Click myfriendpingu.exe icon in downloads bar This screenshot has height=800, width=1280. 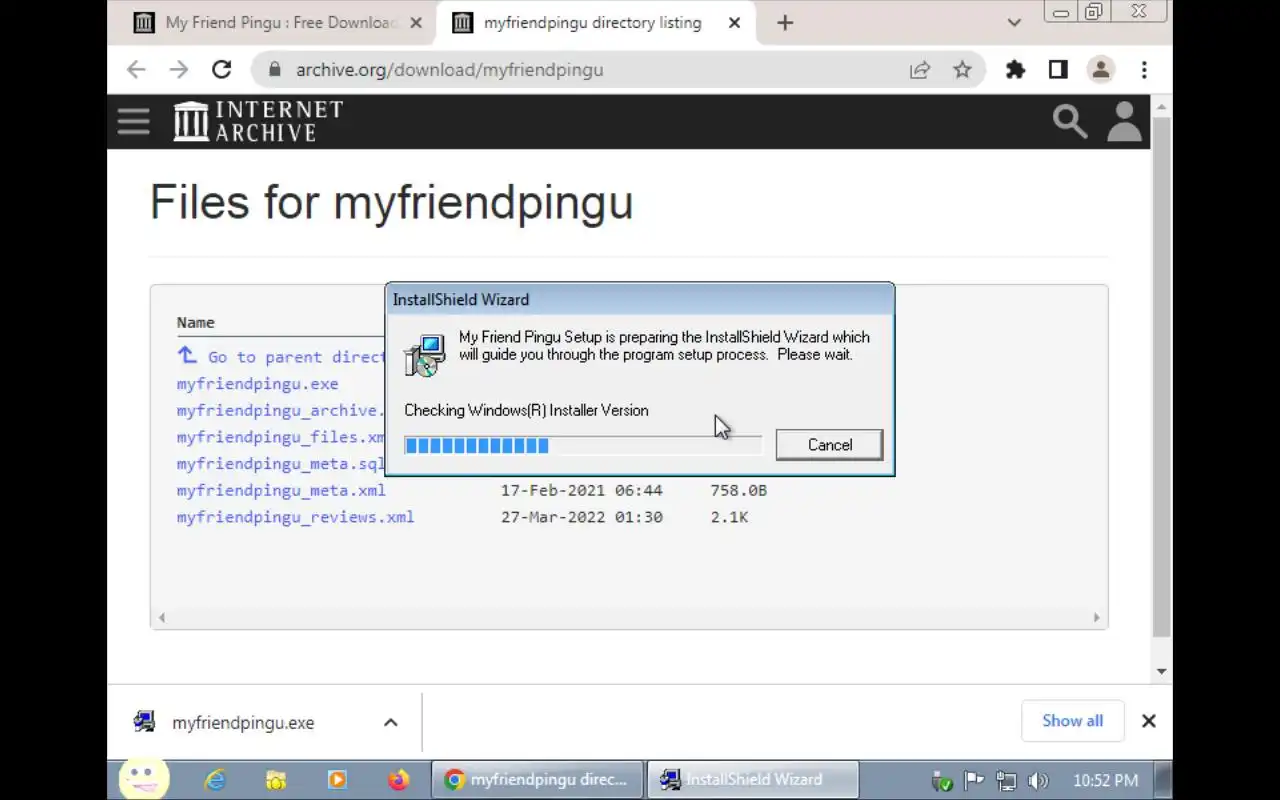(144, 722)
